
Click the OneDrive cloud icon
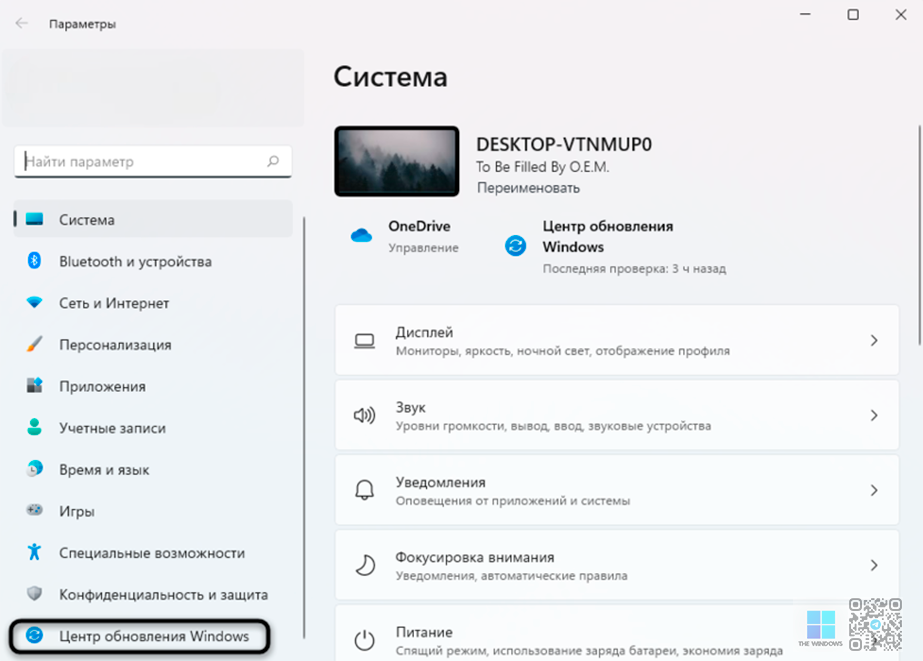[x=361, y=236]
